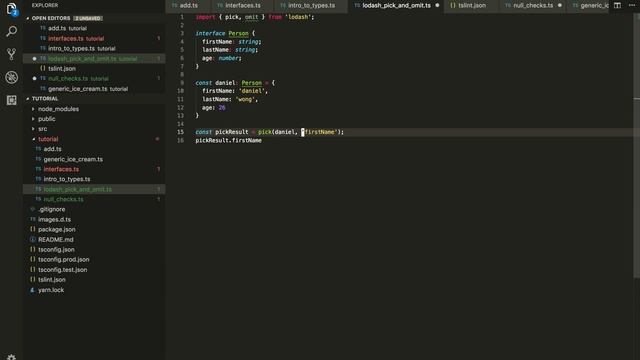The height and width of the screenshot is (360, 640).
Task: Click the Person interface name on line 3
Action: tap(238, 33)
